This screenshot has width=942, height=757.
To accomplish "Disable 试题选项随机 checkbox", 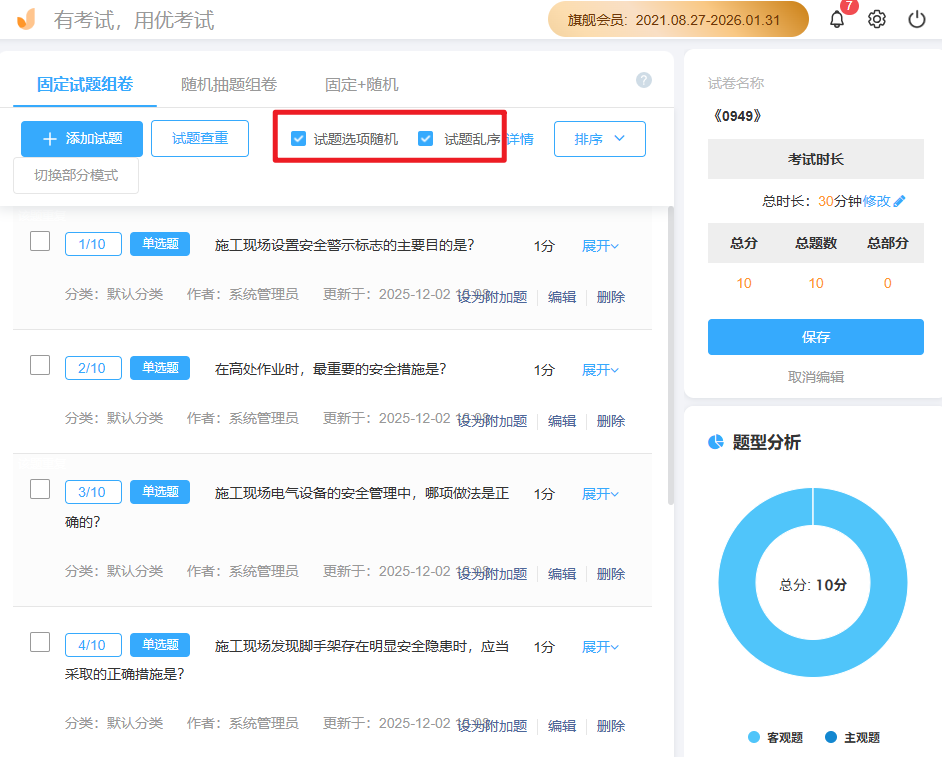I will 297,138.
